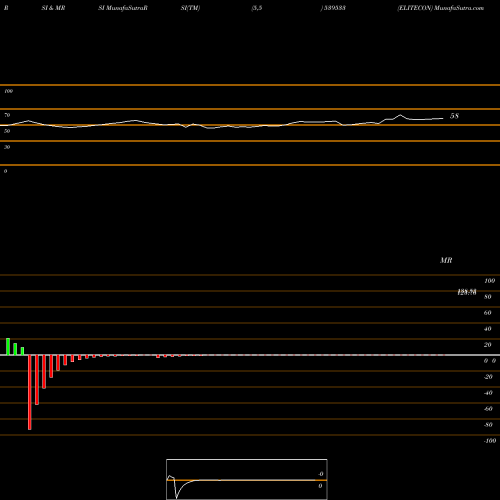Click the 539533 stock code text
This screenshot has height=500, width=500.
pos(335,8)
